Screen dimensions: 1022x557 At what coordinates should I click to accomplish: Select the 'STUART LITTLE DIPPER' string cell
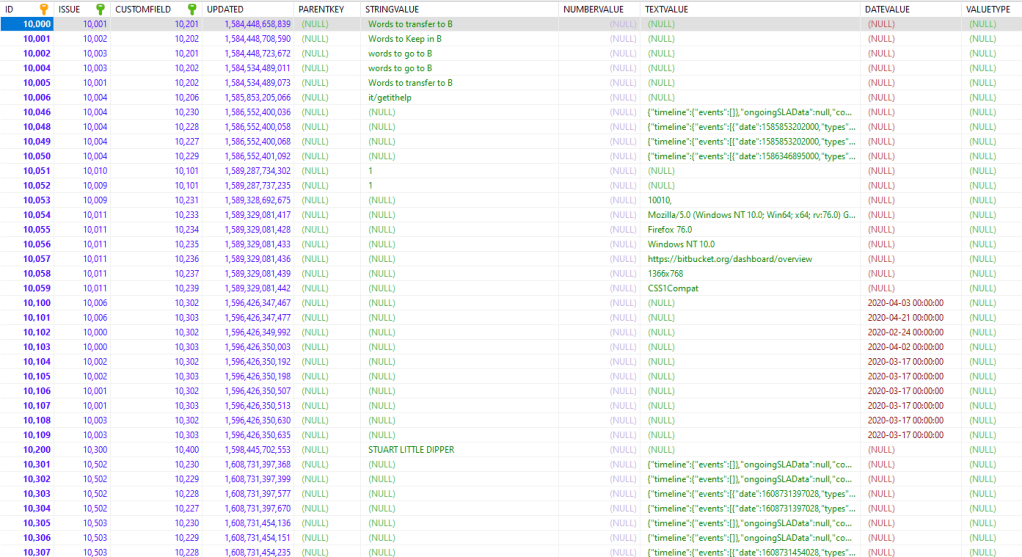click(411, 450)
